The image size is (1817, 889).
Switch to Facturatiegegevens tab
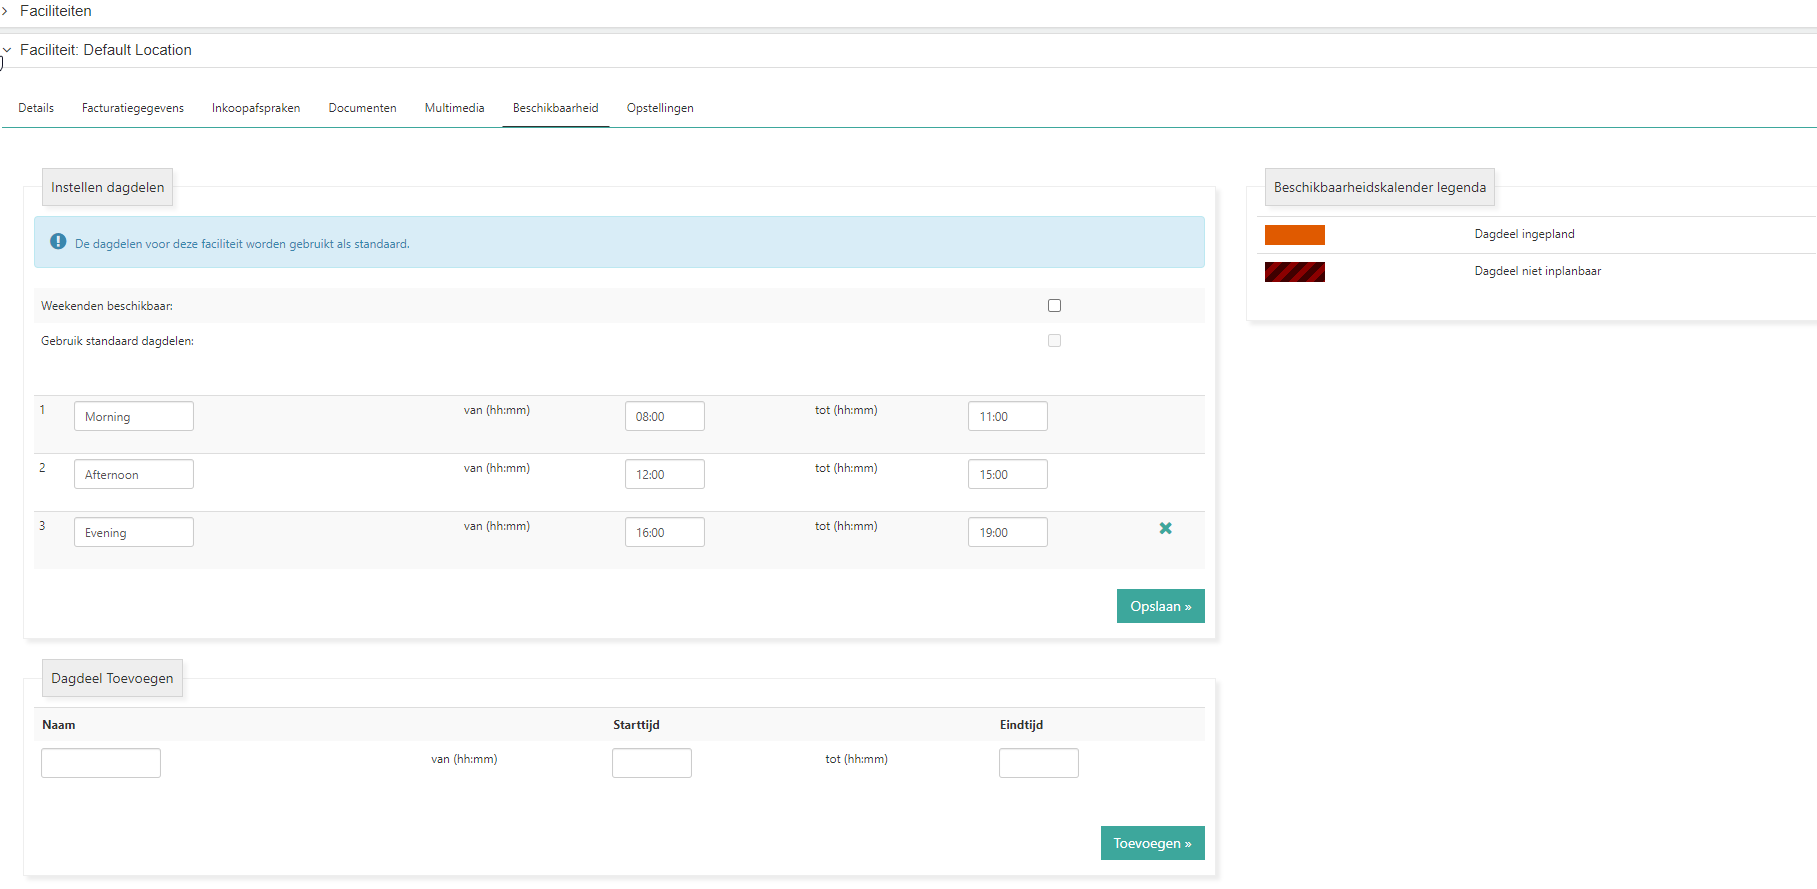point(133,108)
